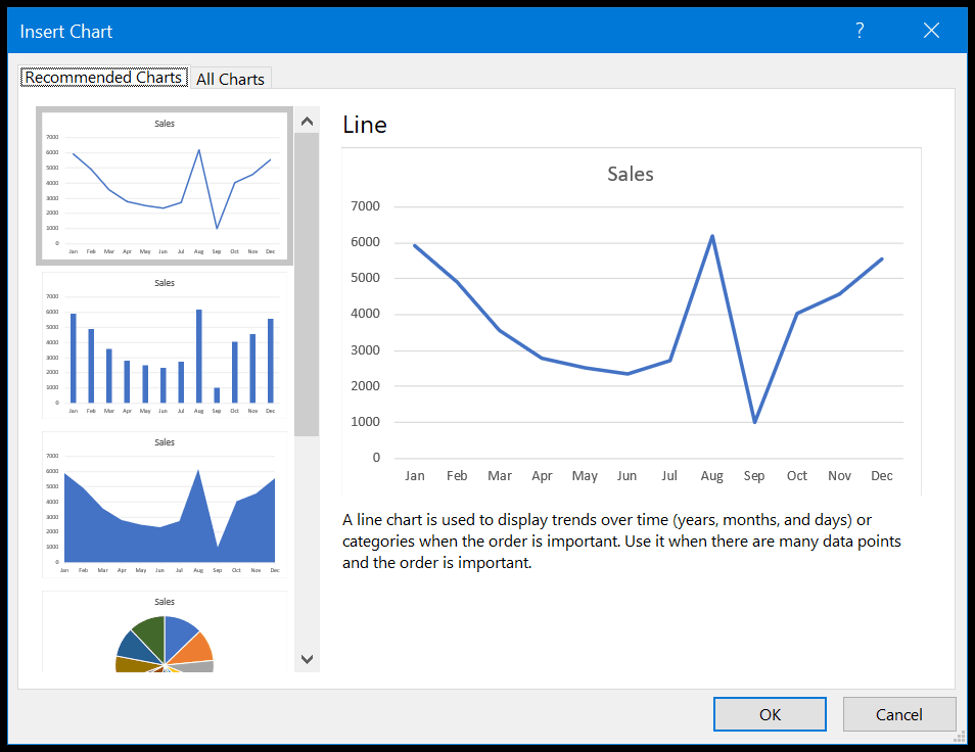Screen dimensions: 975x752
Task: Confirm with the OK button
Action: coord(770,714)
